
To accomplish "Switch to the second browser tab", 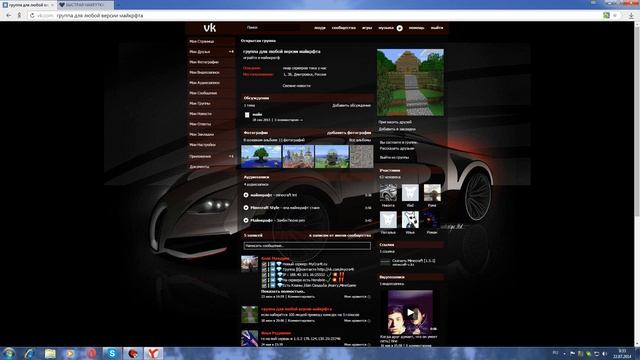I will [x=85, y=5].
